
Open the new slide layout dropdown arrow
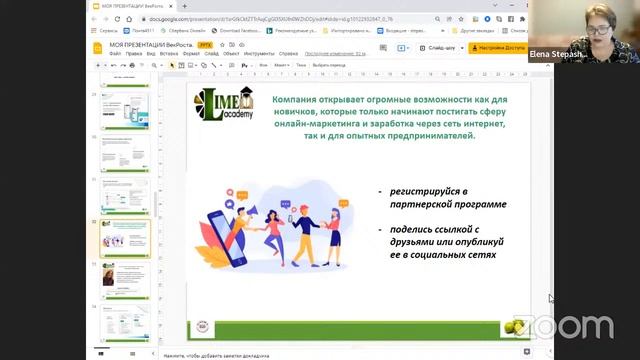pyautogui.click(x=105, y=65)
